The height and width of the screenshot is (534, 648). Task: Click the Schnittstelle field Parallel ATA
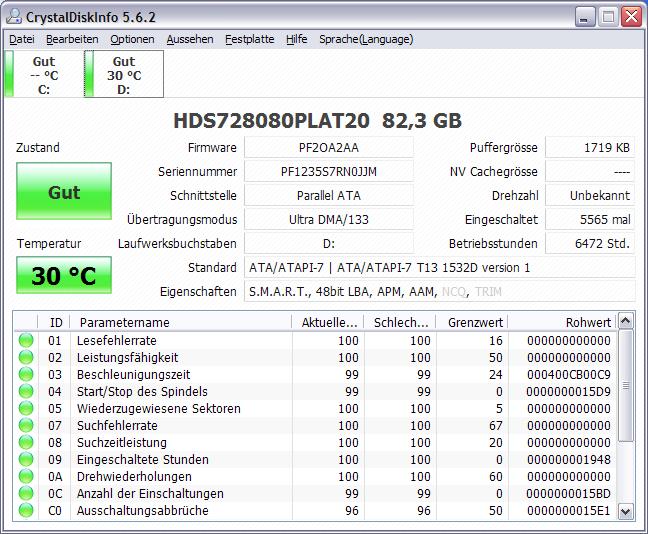point(329,195)
